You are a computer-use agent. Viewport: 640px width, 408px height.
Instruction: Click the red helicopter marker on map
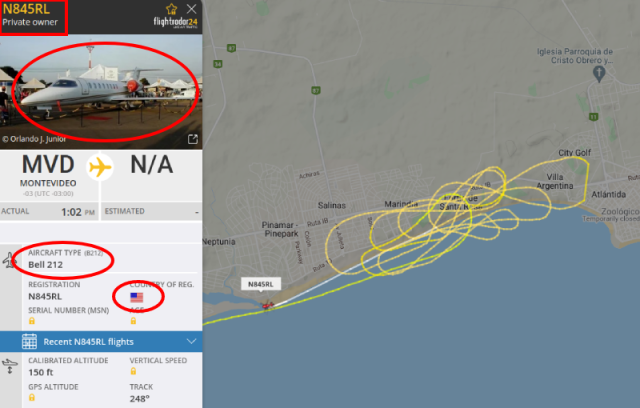click(x=267, y=305)
